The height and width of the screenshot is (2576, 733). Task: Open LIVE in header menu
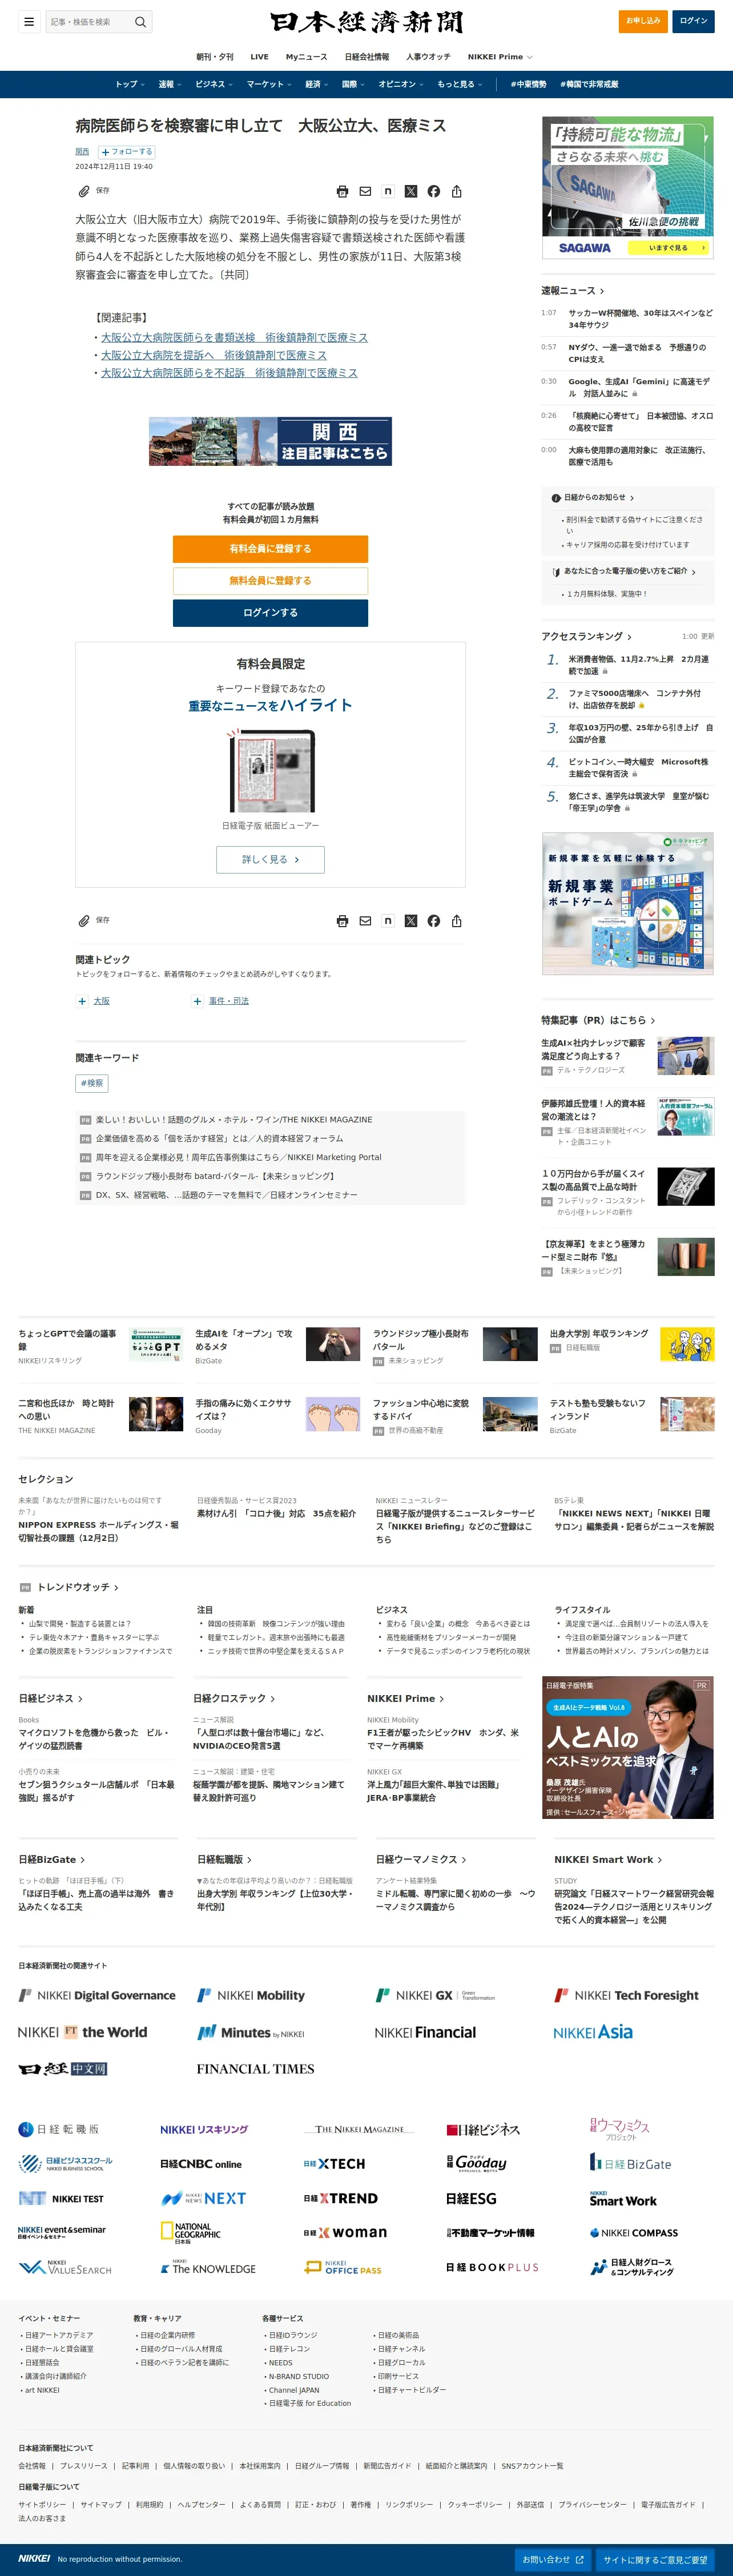259,57
